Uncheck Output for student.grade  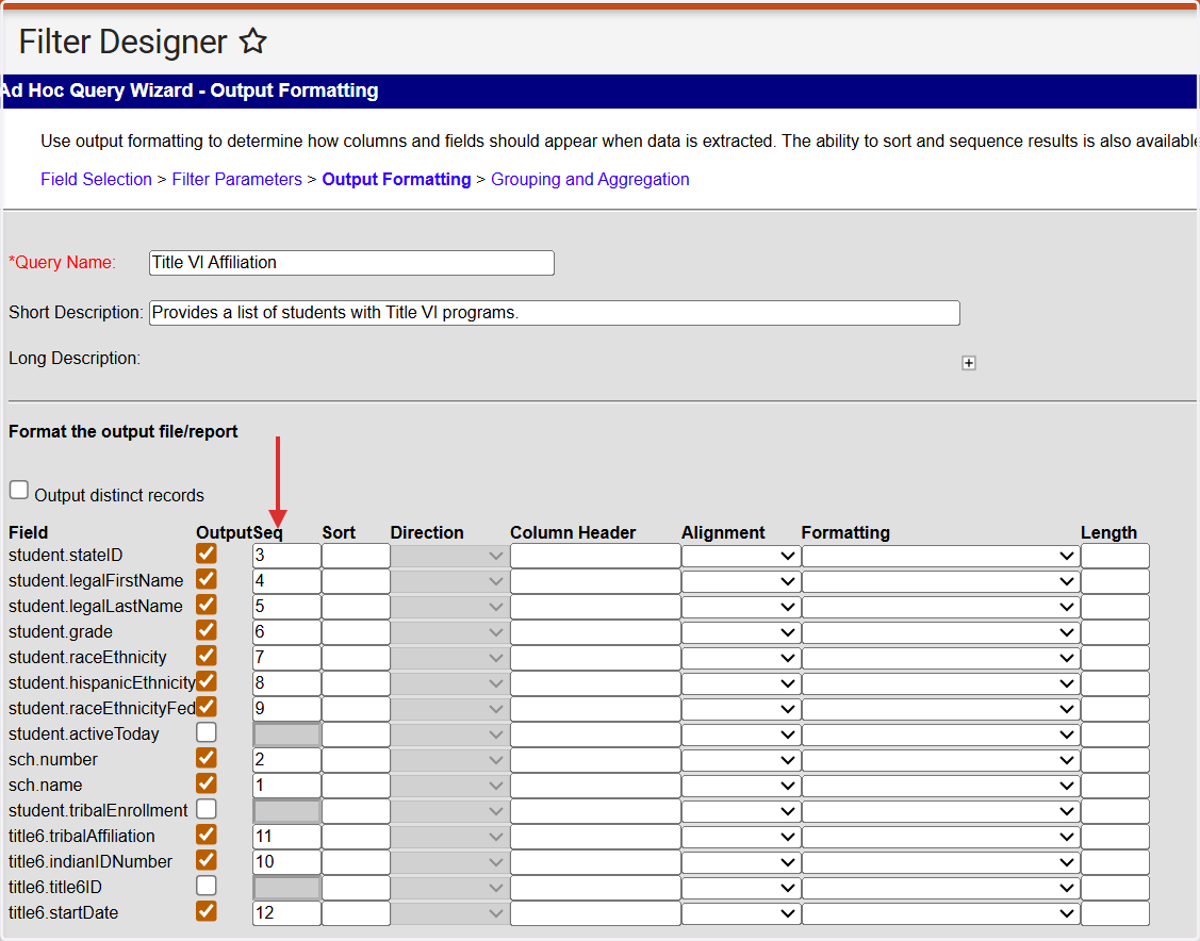point(207,630)
